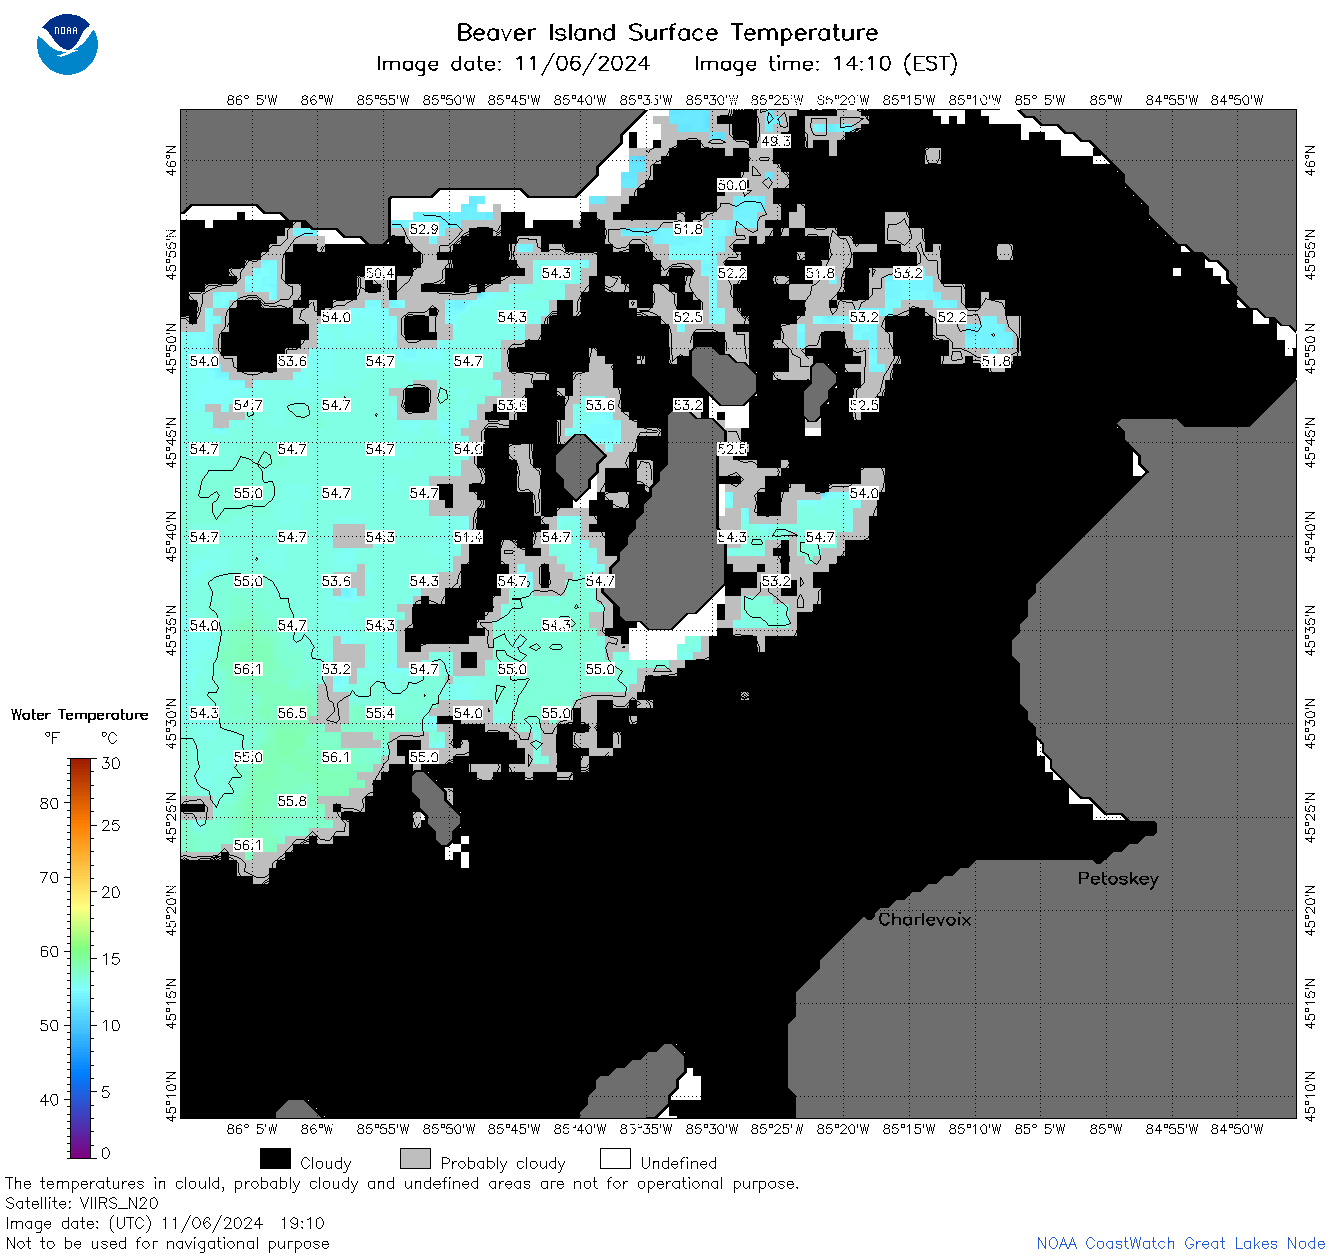Click the water temperature color scale bar
Screen dimensions: 1336x1259
pos(81,958)
